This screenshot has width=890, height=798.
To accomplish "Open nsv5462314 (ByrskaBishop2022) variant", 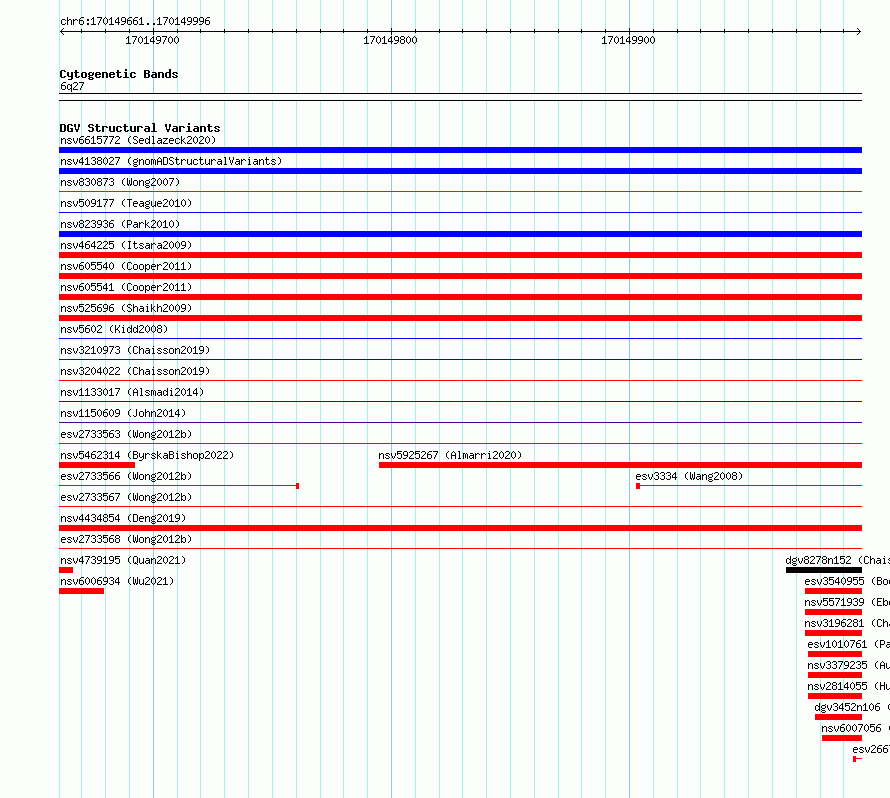I will point(147,455).
